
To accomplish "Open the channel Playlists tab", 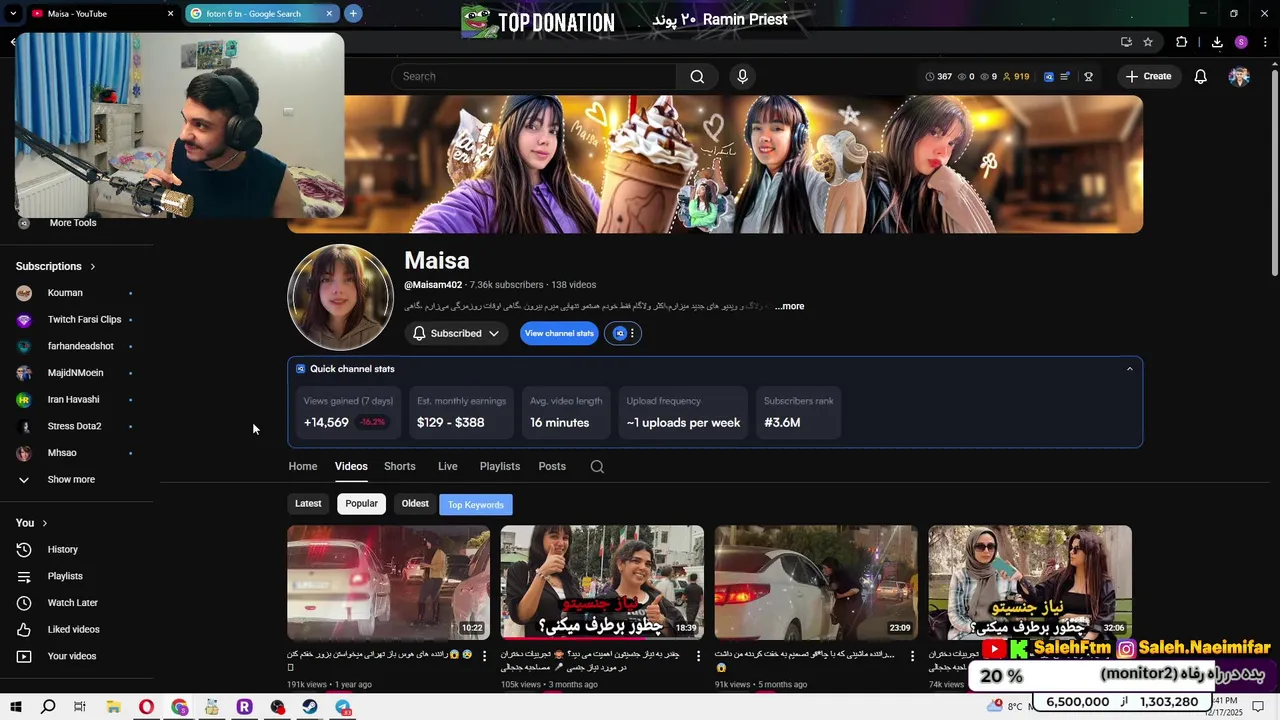I will click(x=499, y=466).
